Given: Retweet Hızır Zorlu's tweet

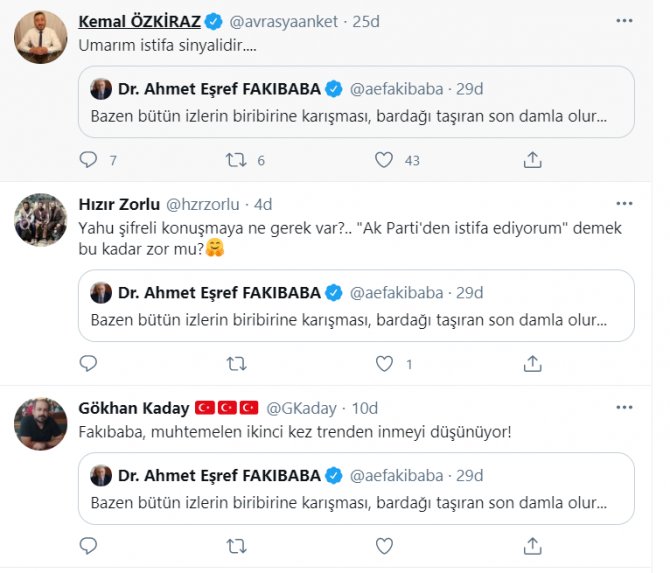Looking at the screenshot, I should tap(236, 364).
